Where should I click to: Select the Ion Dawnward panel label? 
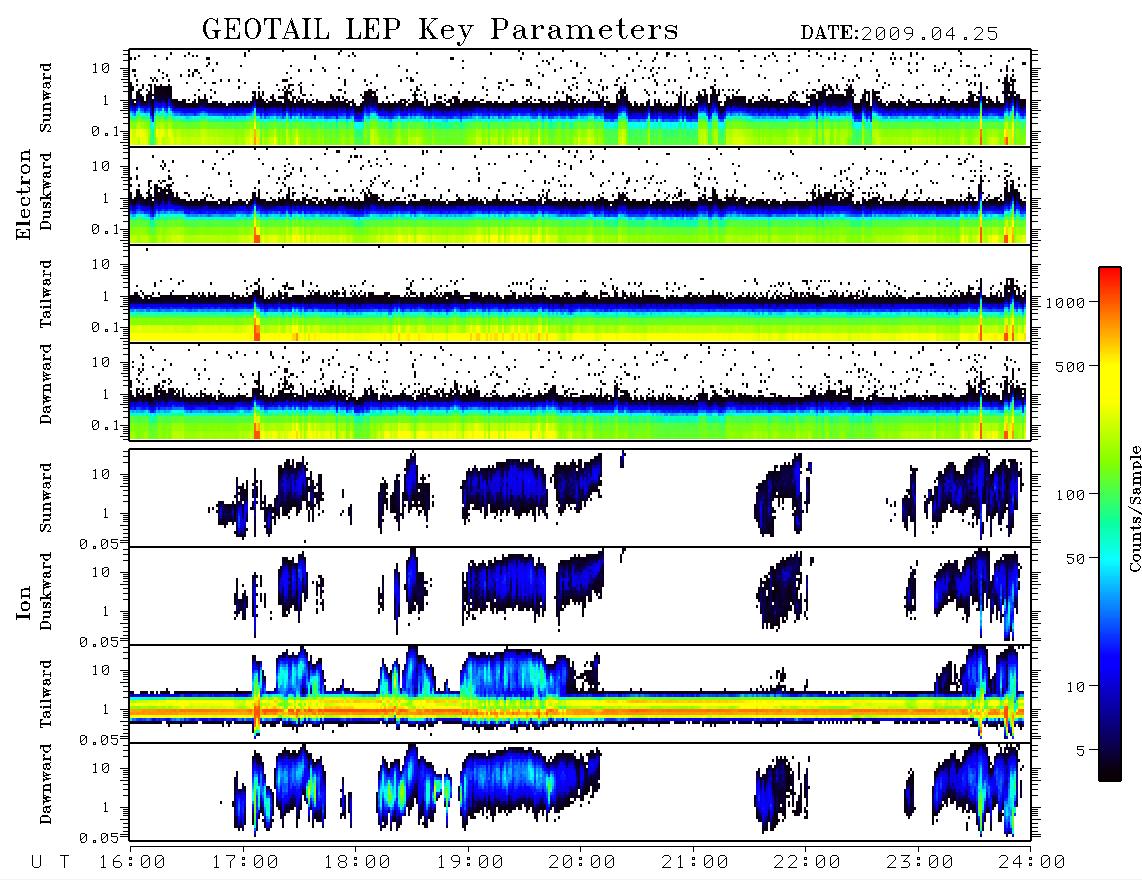tap(45, 784)
